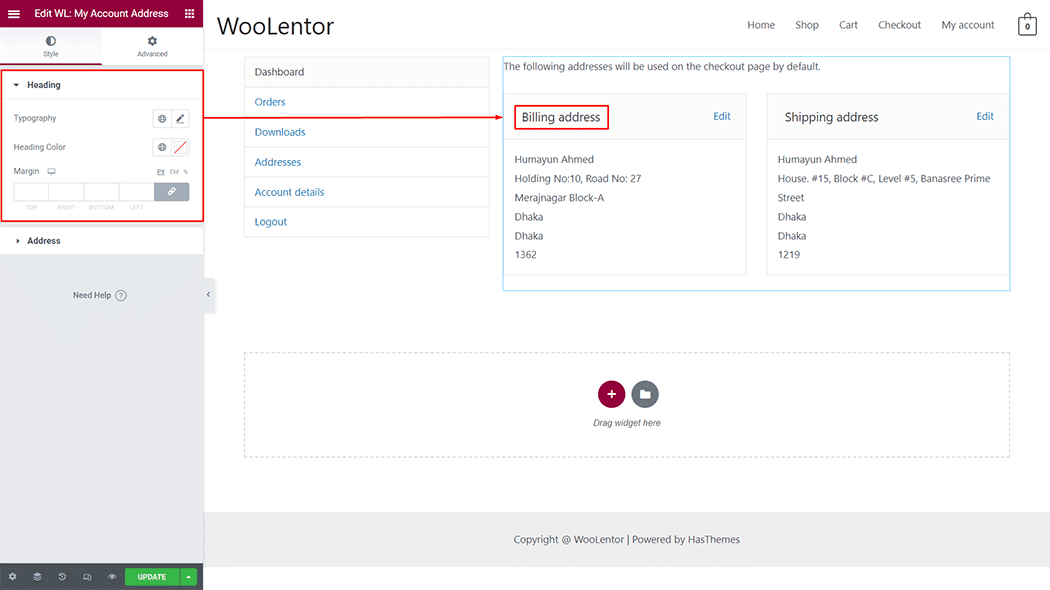Pick the Heading Color swatch
The width and height of the screenshot is (1050, 590).
180,148
